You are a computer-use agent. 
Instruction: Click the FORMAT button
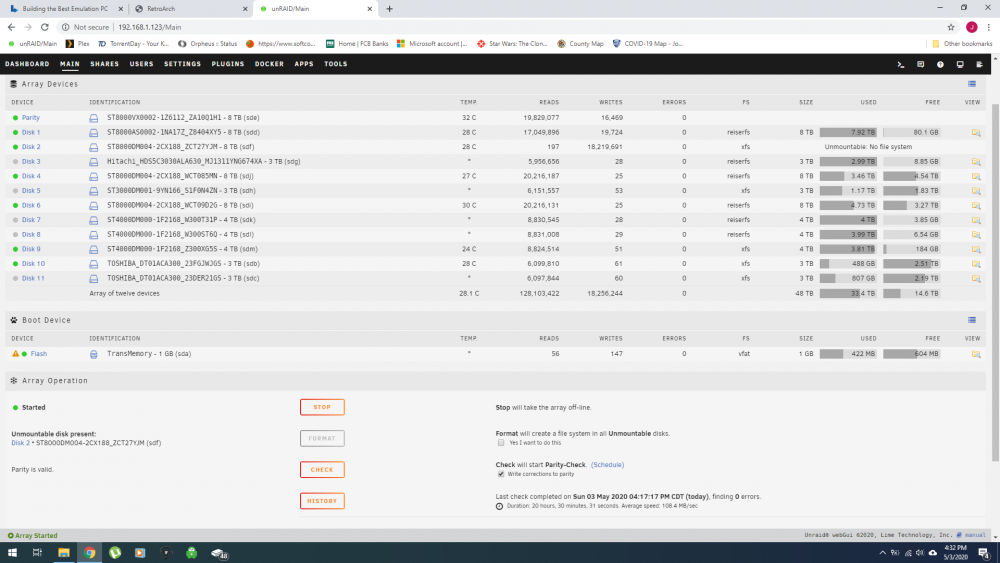322,438
